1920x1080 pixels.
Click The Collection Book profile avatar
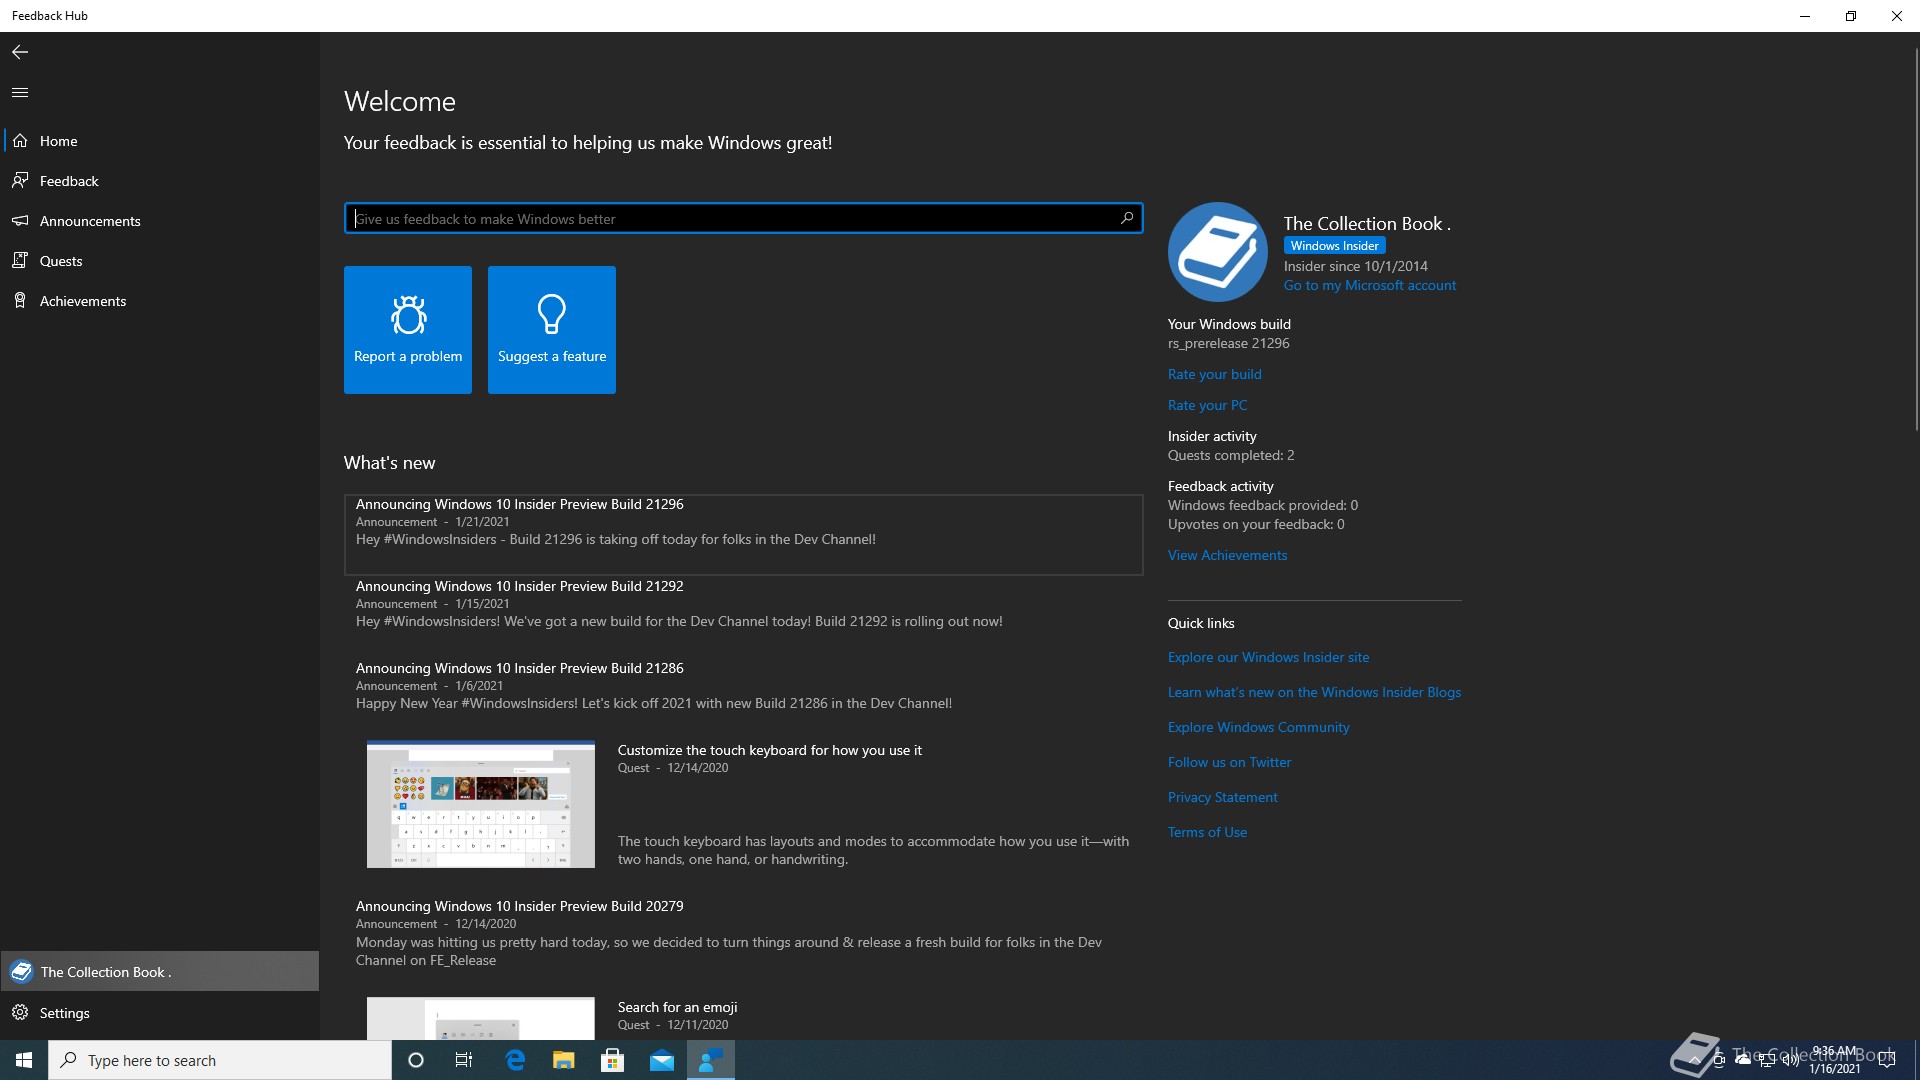(1217, 252)
